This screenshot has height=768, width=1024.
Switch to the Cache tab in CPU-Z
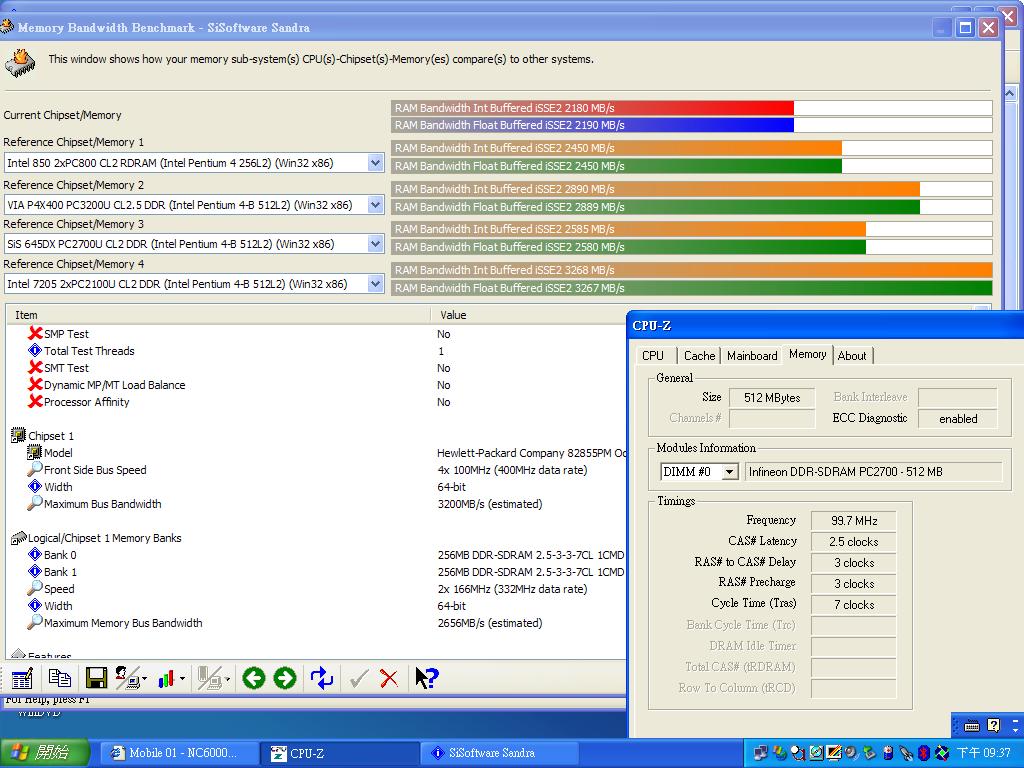tap(699, 355)
